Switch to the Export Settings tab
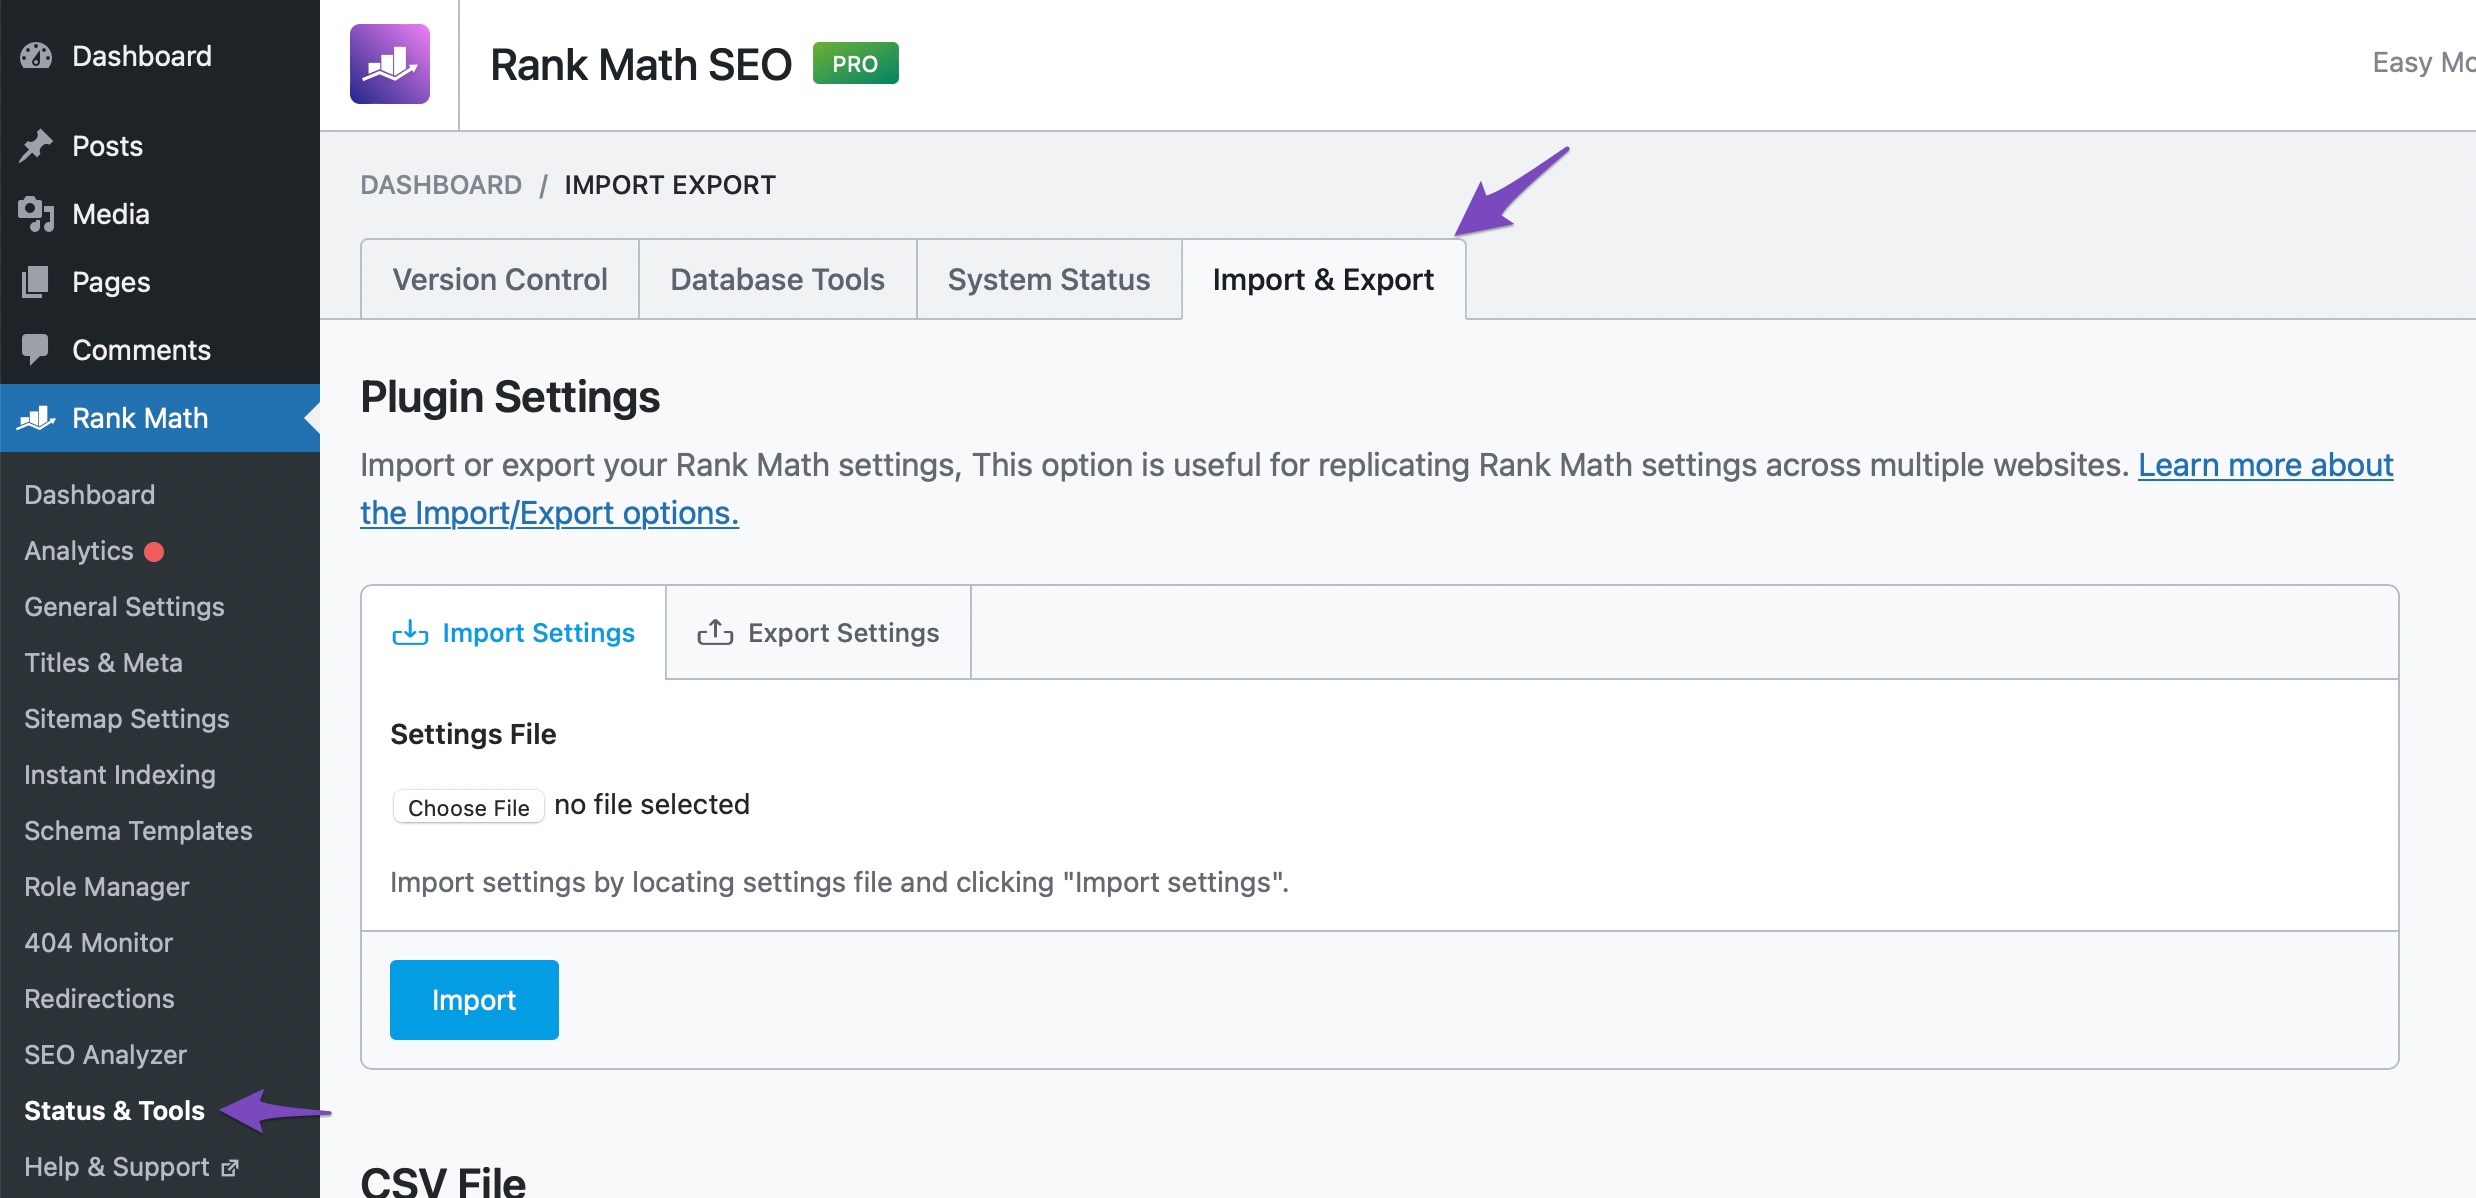 click(x=818, y=631)
